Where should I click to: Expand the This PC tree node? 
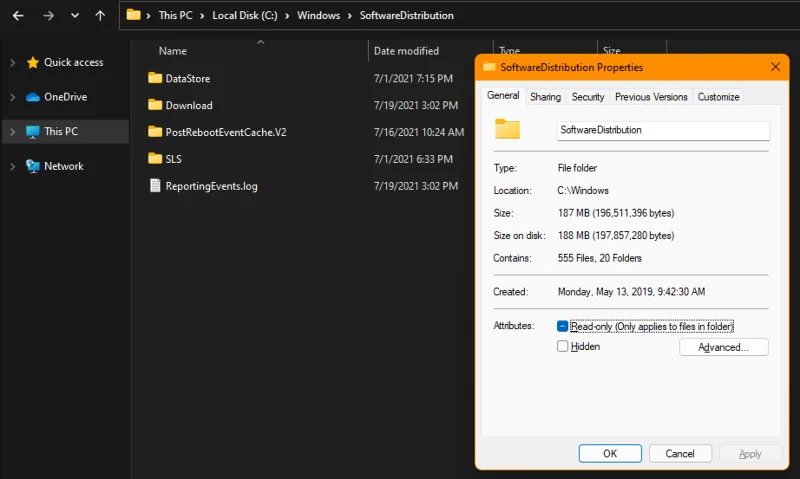[x=12, y=131]
